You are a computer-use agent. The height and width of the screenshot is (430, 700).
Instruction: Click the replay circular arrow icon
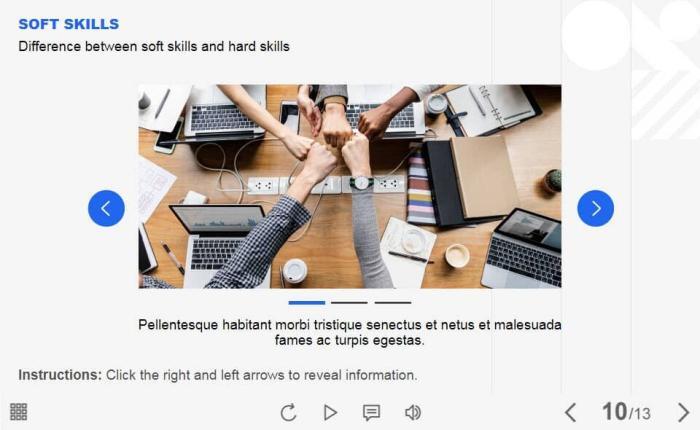(288, 412)
